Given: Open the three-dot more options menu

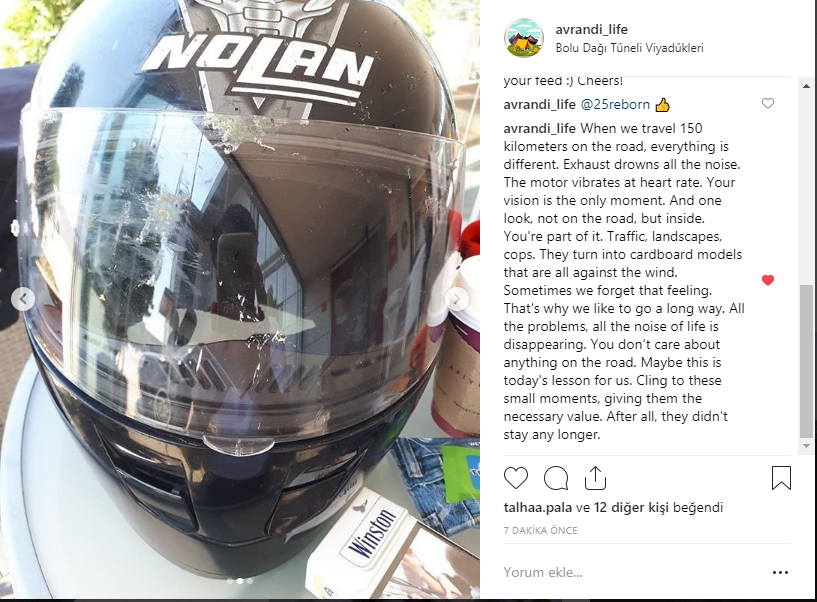Looking at the screenshot, I should [780, 572].
